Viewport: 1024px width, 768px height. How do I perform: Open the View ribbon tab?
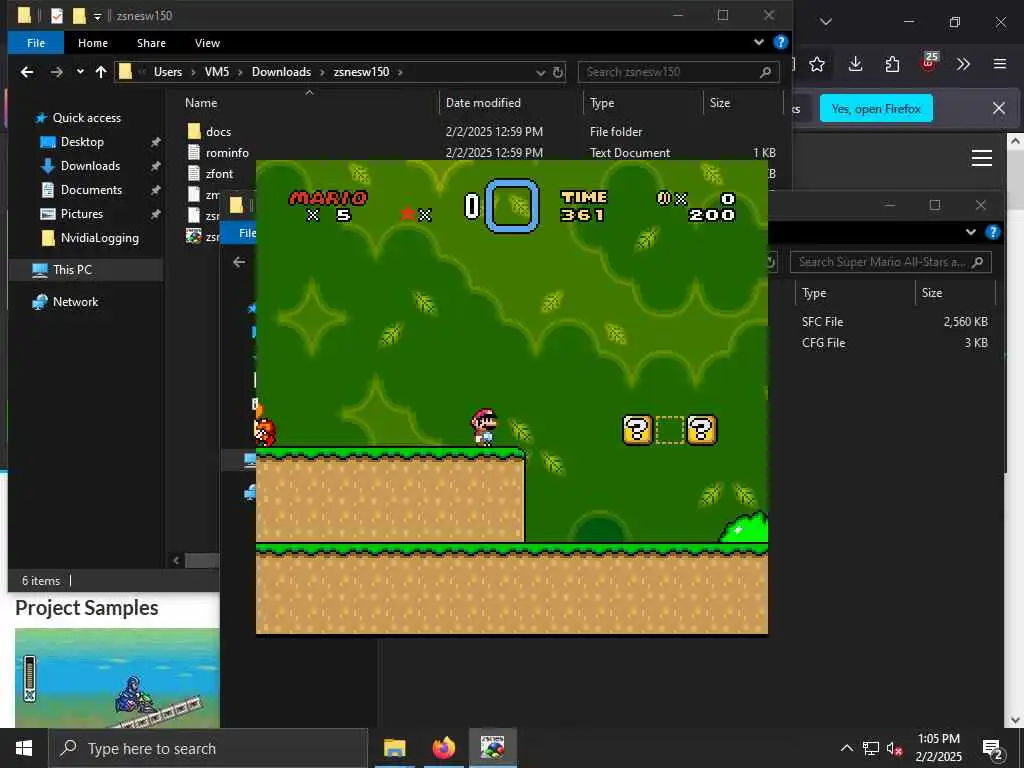207,43
